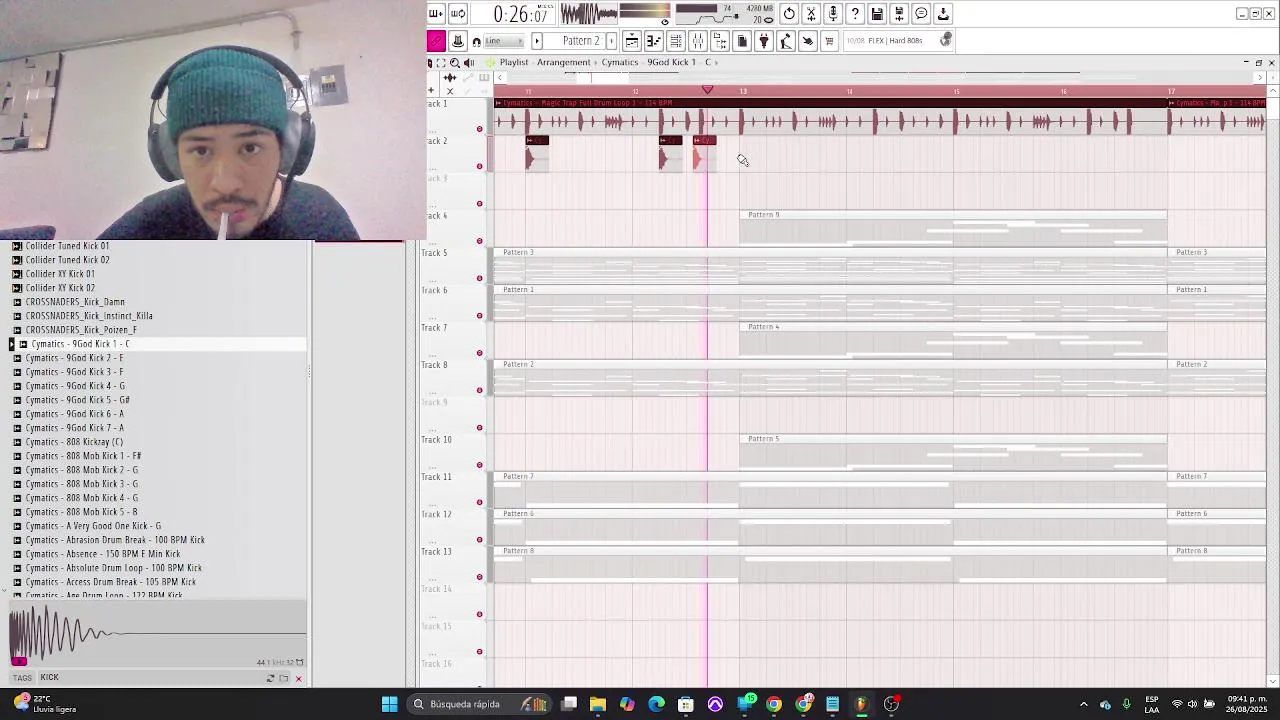This screenshot has width=1280, height=720.
Task: Click the next pattern arrow
Action: 611,41
